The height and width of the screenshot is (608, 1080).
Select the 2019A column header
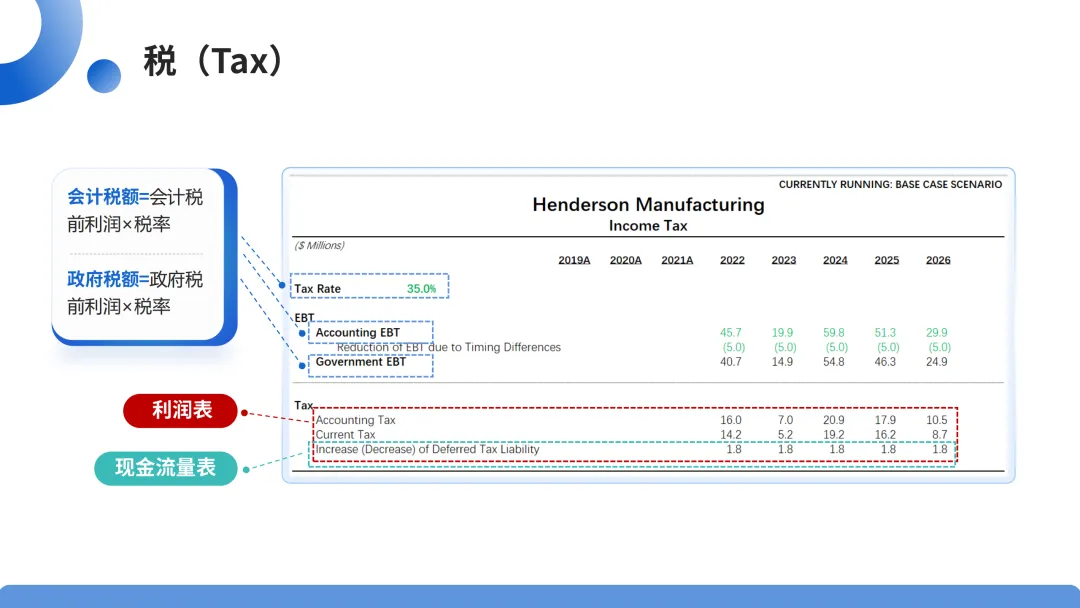coord(574,260)
